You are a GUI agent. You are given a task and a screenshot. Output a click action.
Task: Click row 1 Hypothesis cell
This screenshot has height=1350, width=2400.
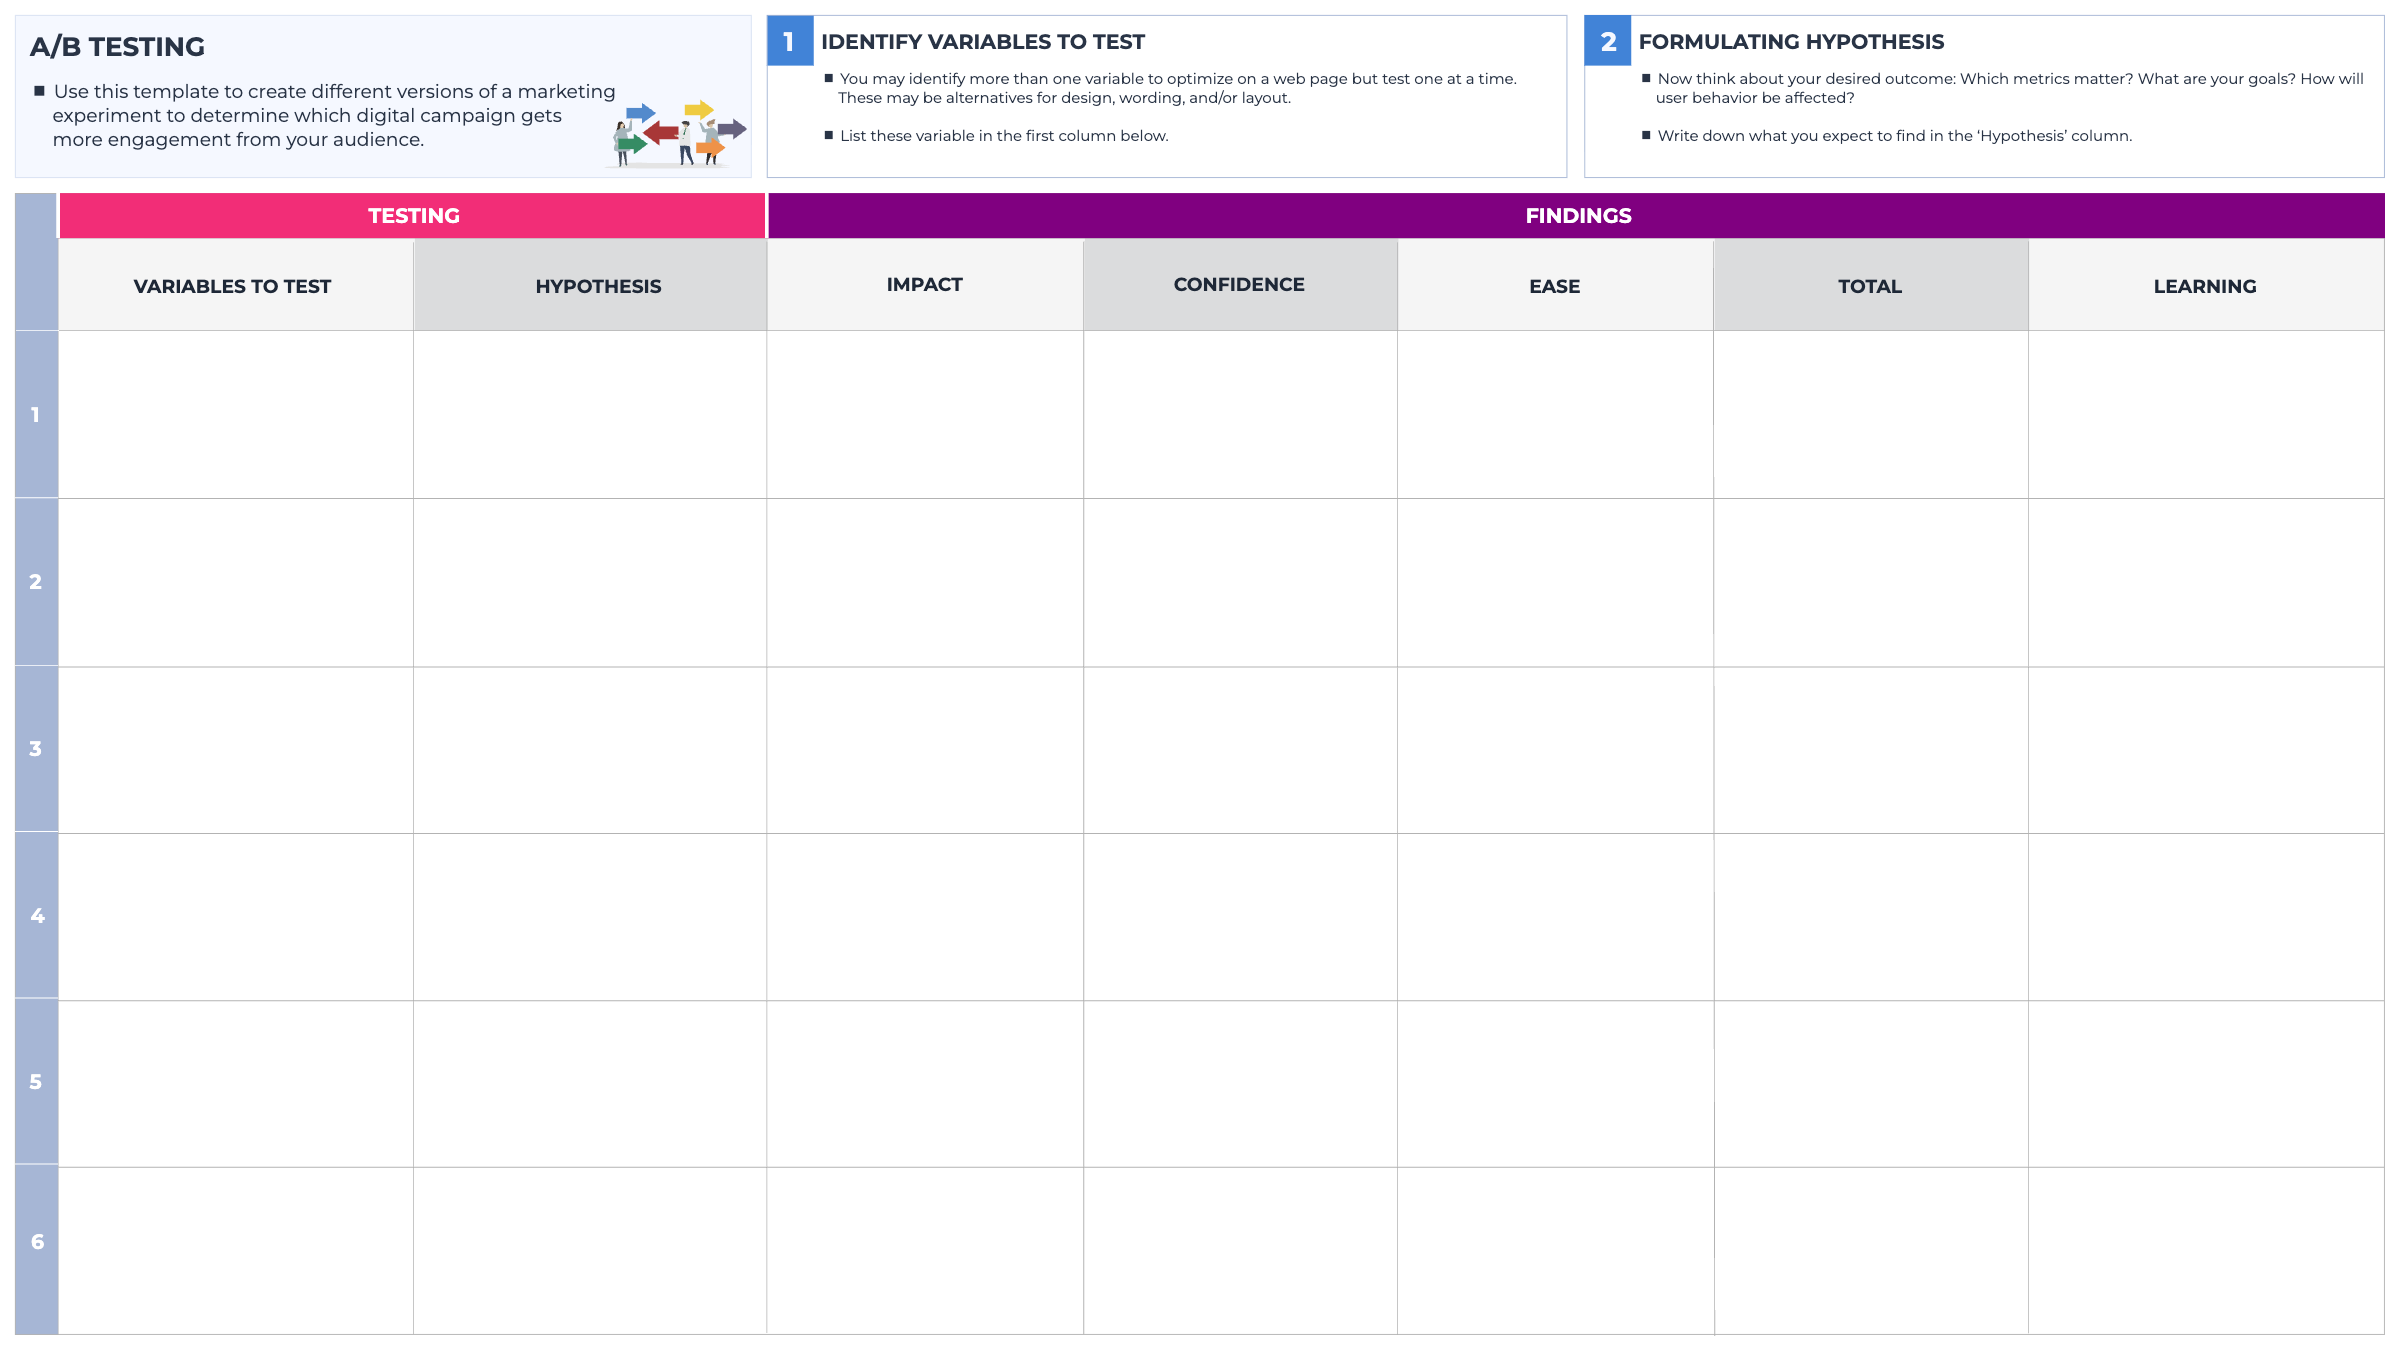[590, 414]
